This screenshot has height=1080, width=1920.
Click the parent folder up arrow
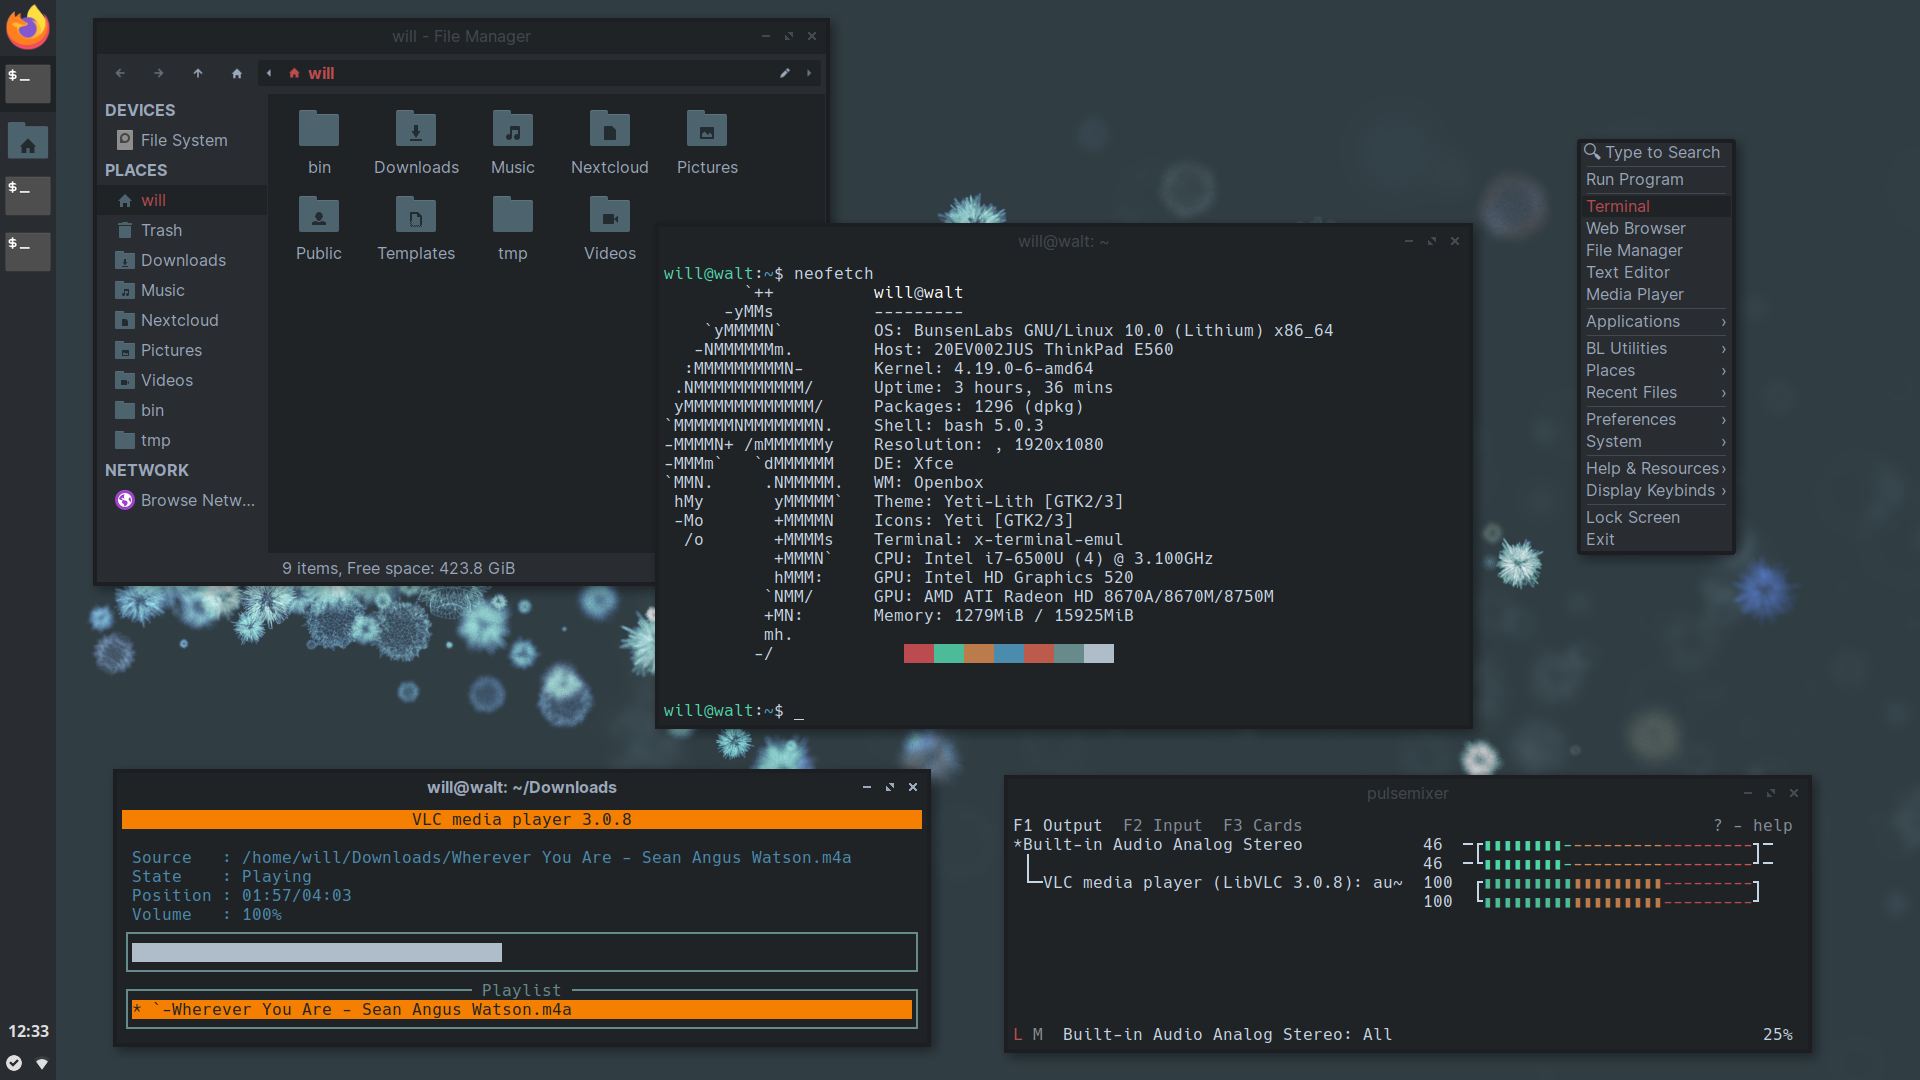click(198, 73)
